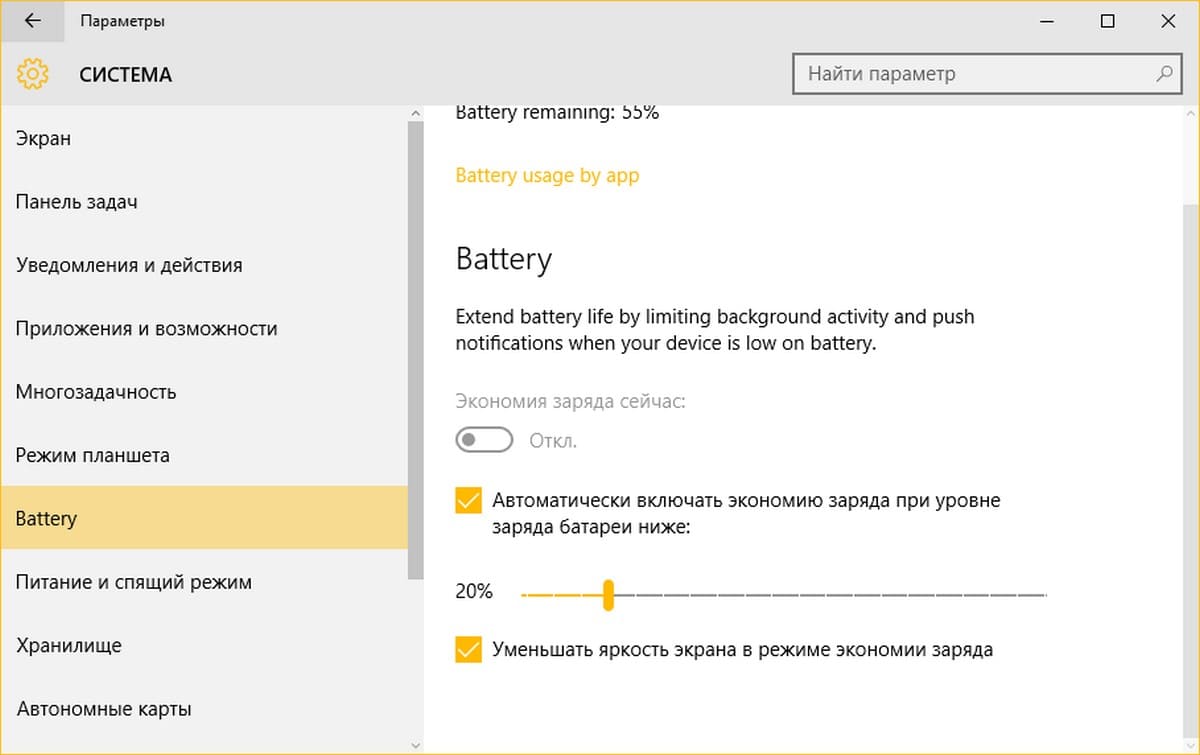This screenshot has height=755, width=1200.
Task: Open the Battery usage by app link
Action: click(547, 175)
